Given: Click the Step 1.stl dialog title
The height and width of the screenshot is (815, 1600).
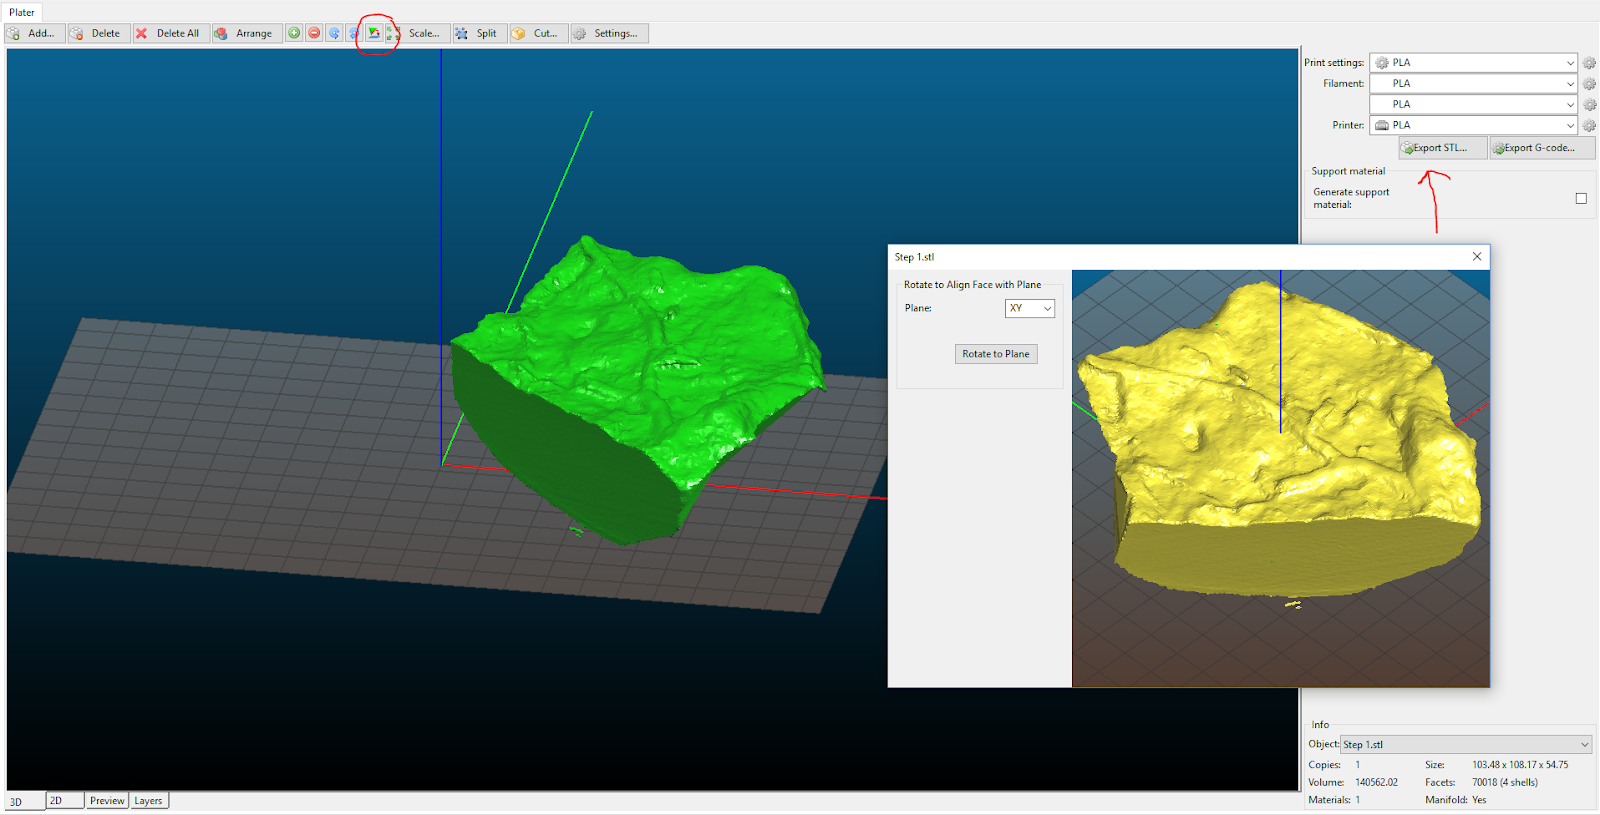Looking at the screenshot, I should [x=914, y=257].
